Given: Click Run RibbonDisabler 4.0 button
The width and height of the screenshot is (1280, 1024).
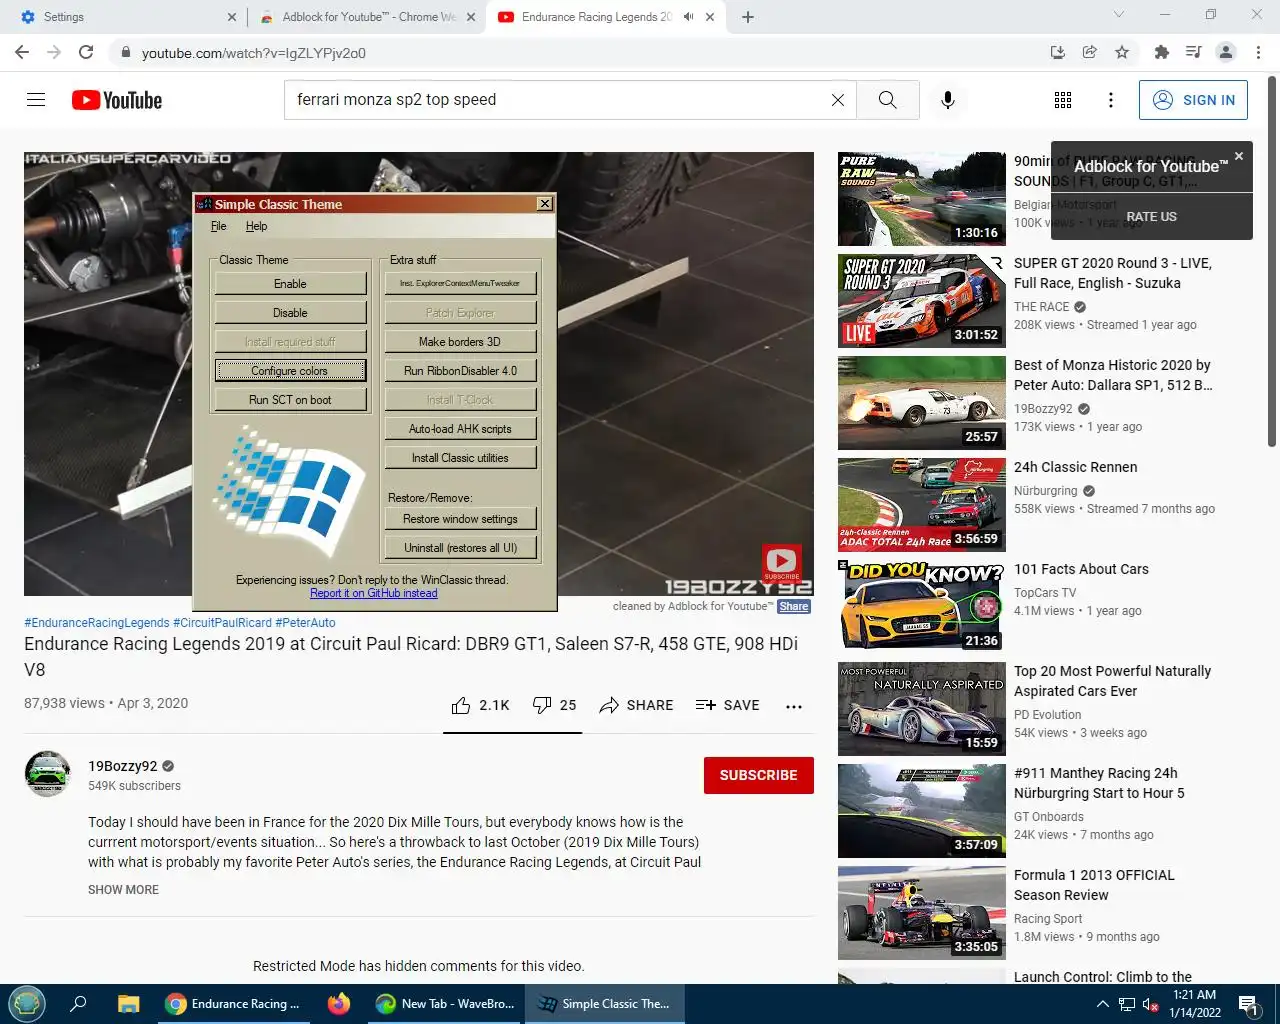Looking at the screenshot, I should pyautogui.click(x=460, y=371).
